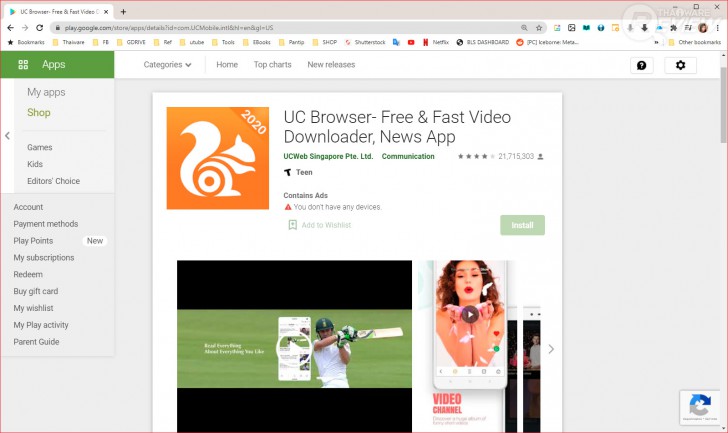This screenshot has height=433, width=728.
Task: Open the Communication category link
Action: pyautogui.click(x=408, y=156)
